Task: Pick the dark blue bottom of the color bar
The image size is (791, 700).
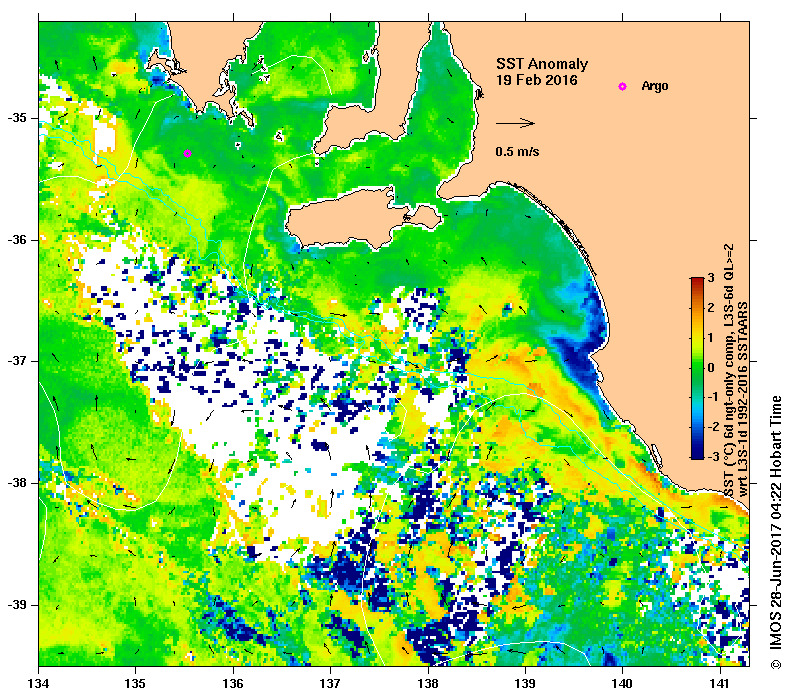Action: click(697, 451)
